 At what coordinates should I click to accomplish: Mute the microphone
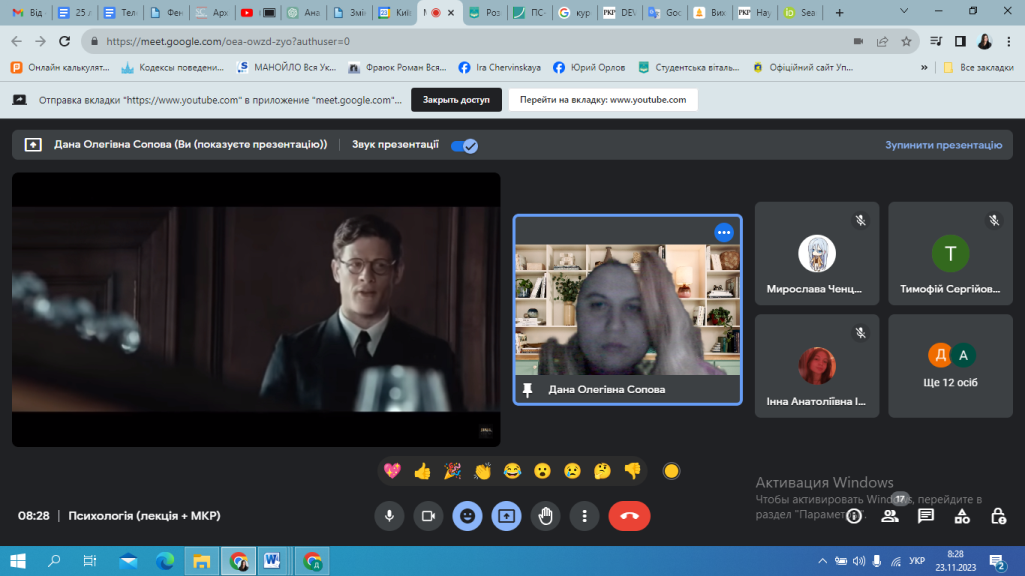pos(389,516)
